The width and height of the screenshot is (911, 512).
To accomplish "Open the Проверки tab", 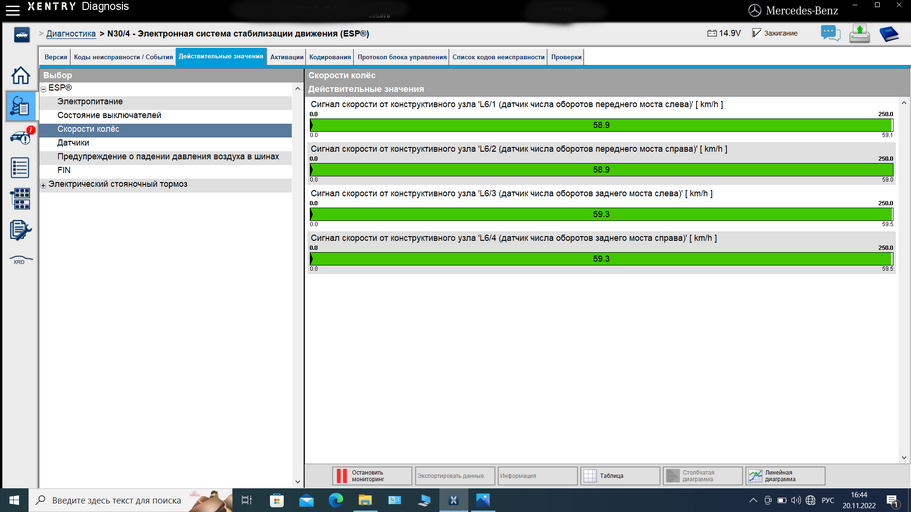I will pos(566,57).
